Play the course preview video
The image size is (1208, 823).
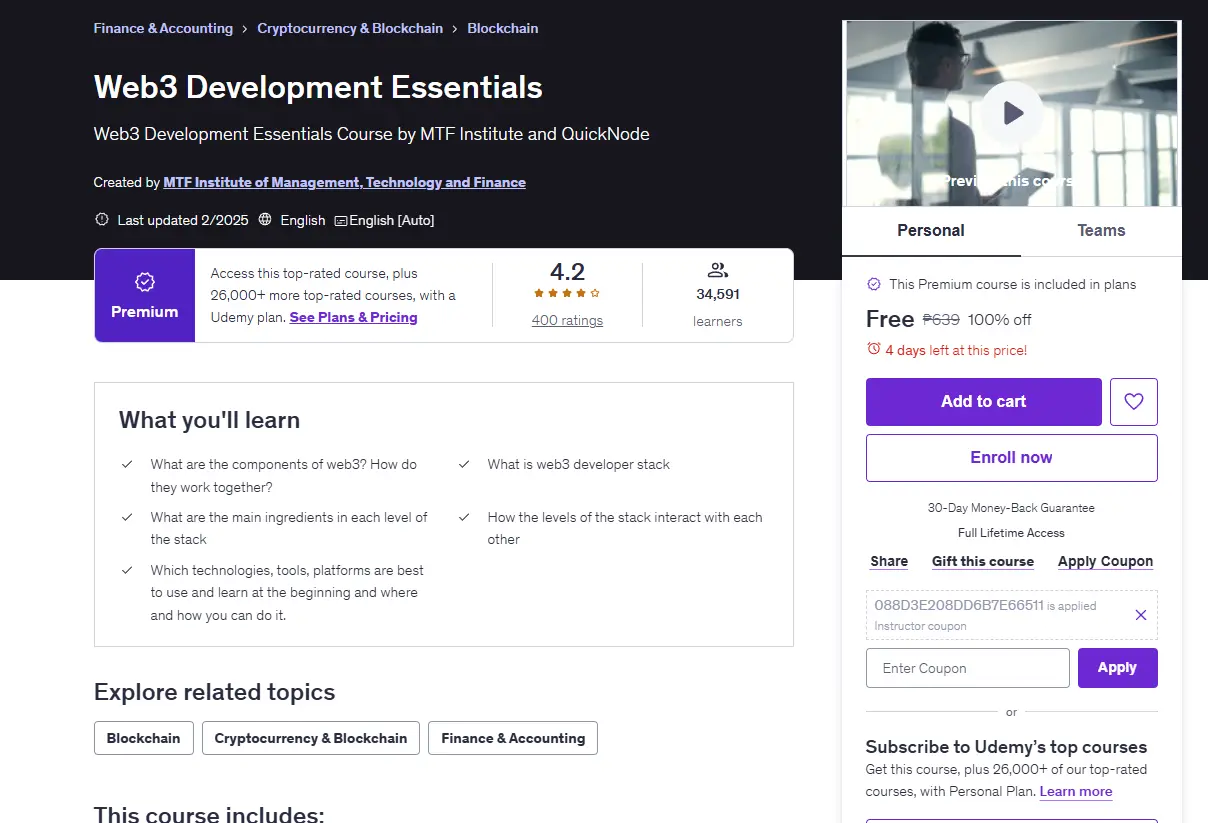point(1012,112)
